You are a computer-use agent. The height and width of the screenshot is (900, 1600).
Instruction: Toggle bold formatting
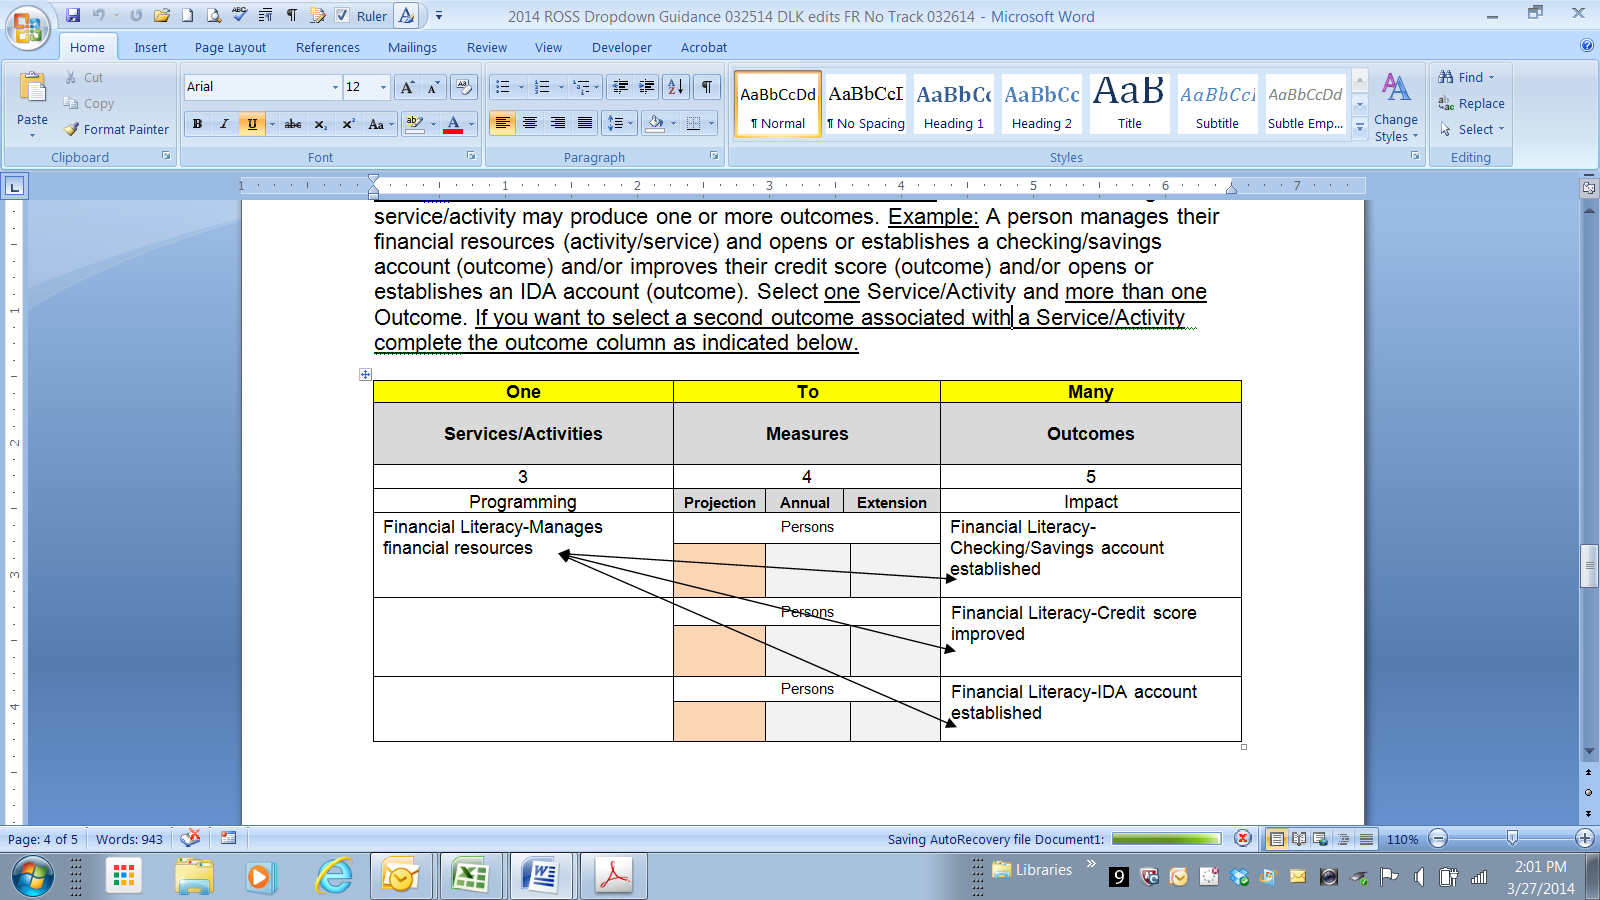[x=197, y=124]
